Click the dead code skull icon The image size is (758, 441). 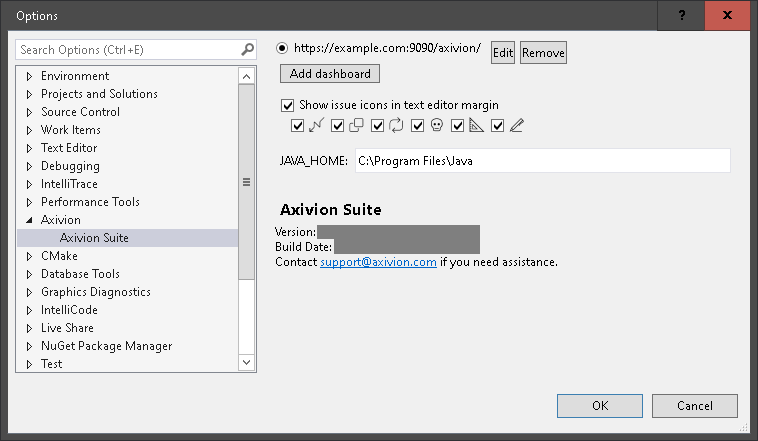coord(437,126)
